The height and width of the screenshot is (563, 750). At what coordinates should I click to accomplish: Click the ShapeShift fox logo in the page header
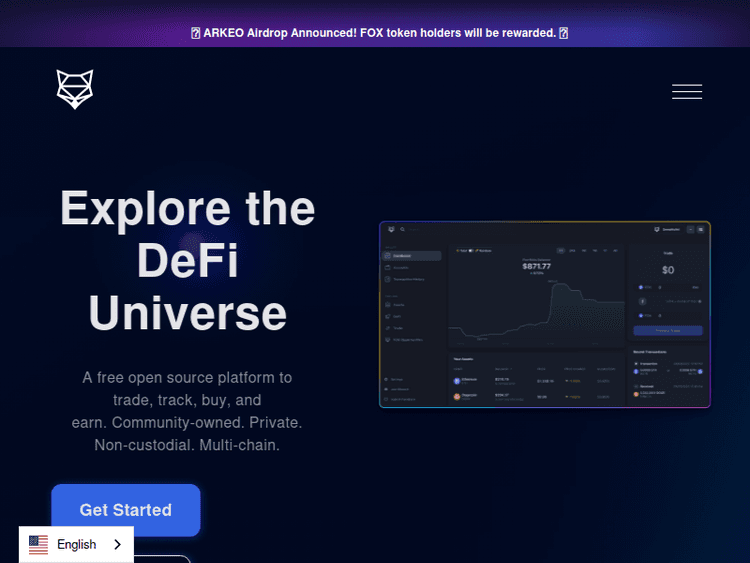[75, 89]
